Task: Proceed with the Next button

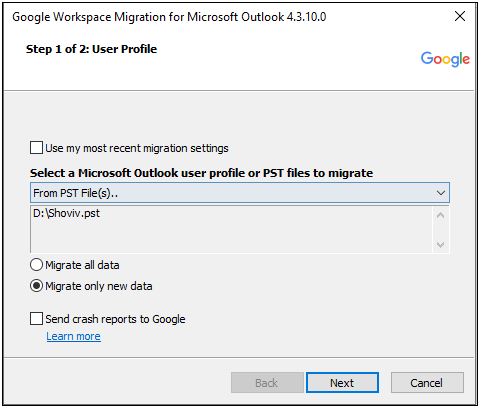Action: 342,383
